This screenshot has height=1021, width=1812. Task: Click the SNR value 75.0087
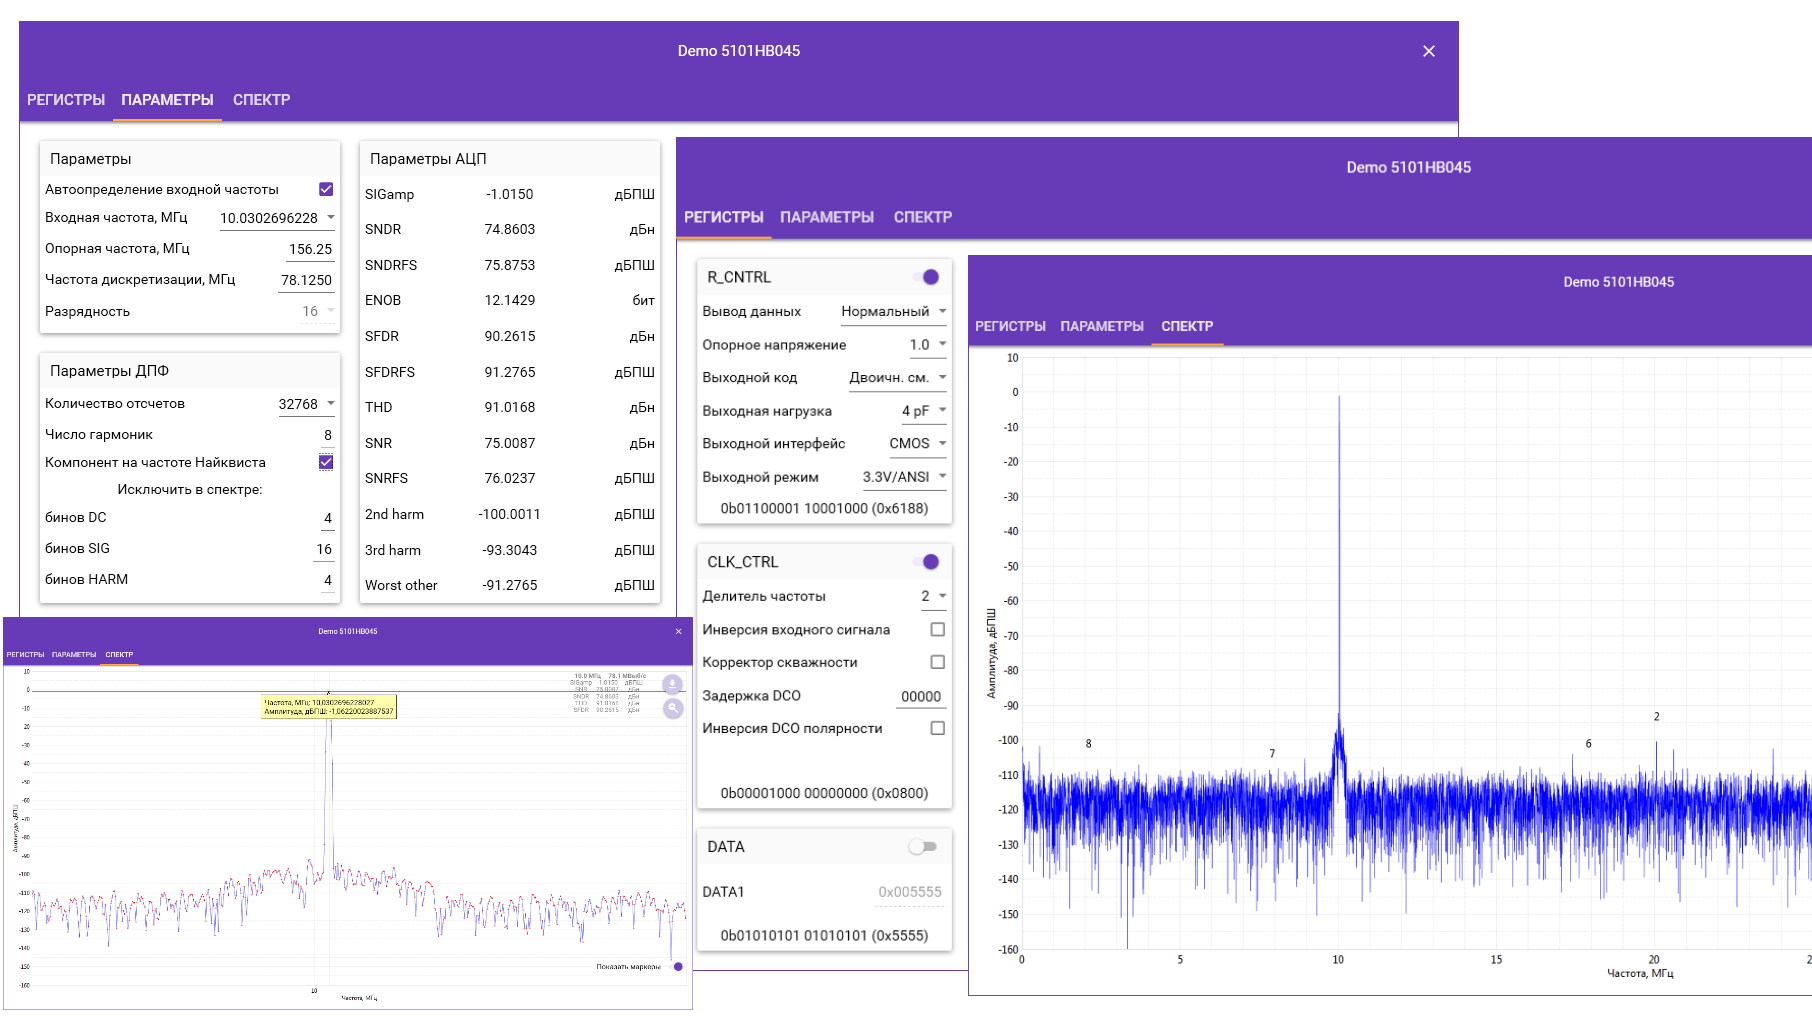click(509, 443)
